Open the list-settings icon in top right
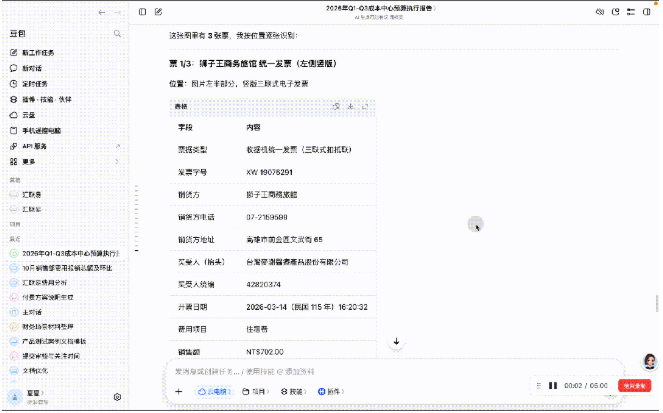 [x=631, y=12]
